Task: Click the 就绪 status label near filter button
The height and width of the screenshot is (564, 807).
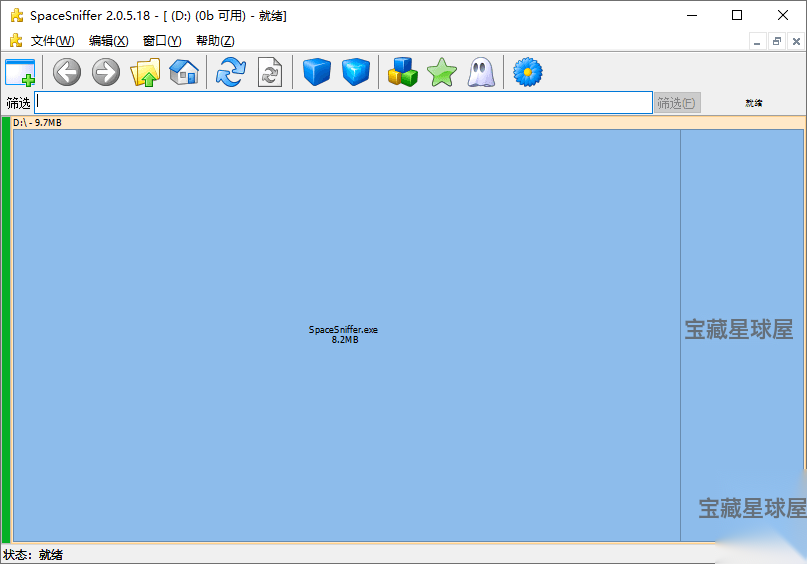Action: point(753,103)
